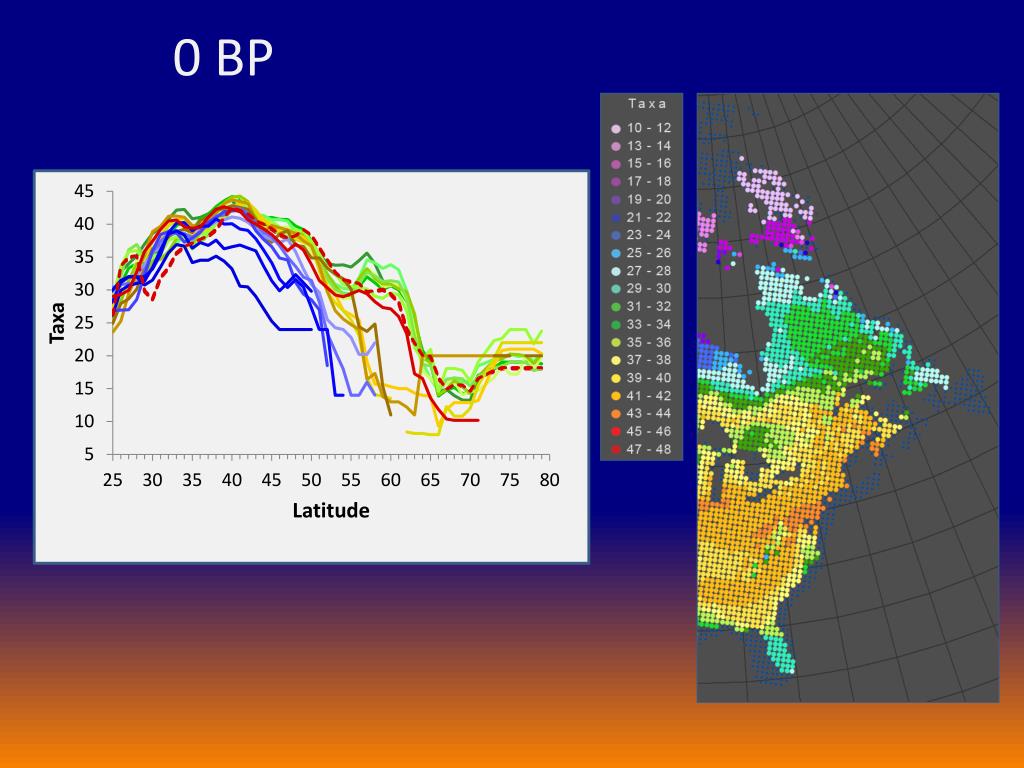This screenshot has height=768, width=1024.
Task: Pick the 21 - 22 legend color dot
Action: 616,217
